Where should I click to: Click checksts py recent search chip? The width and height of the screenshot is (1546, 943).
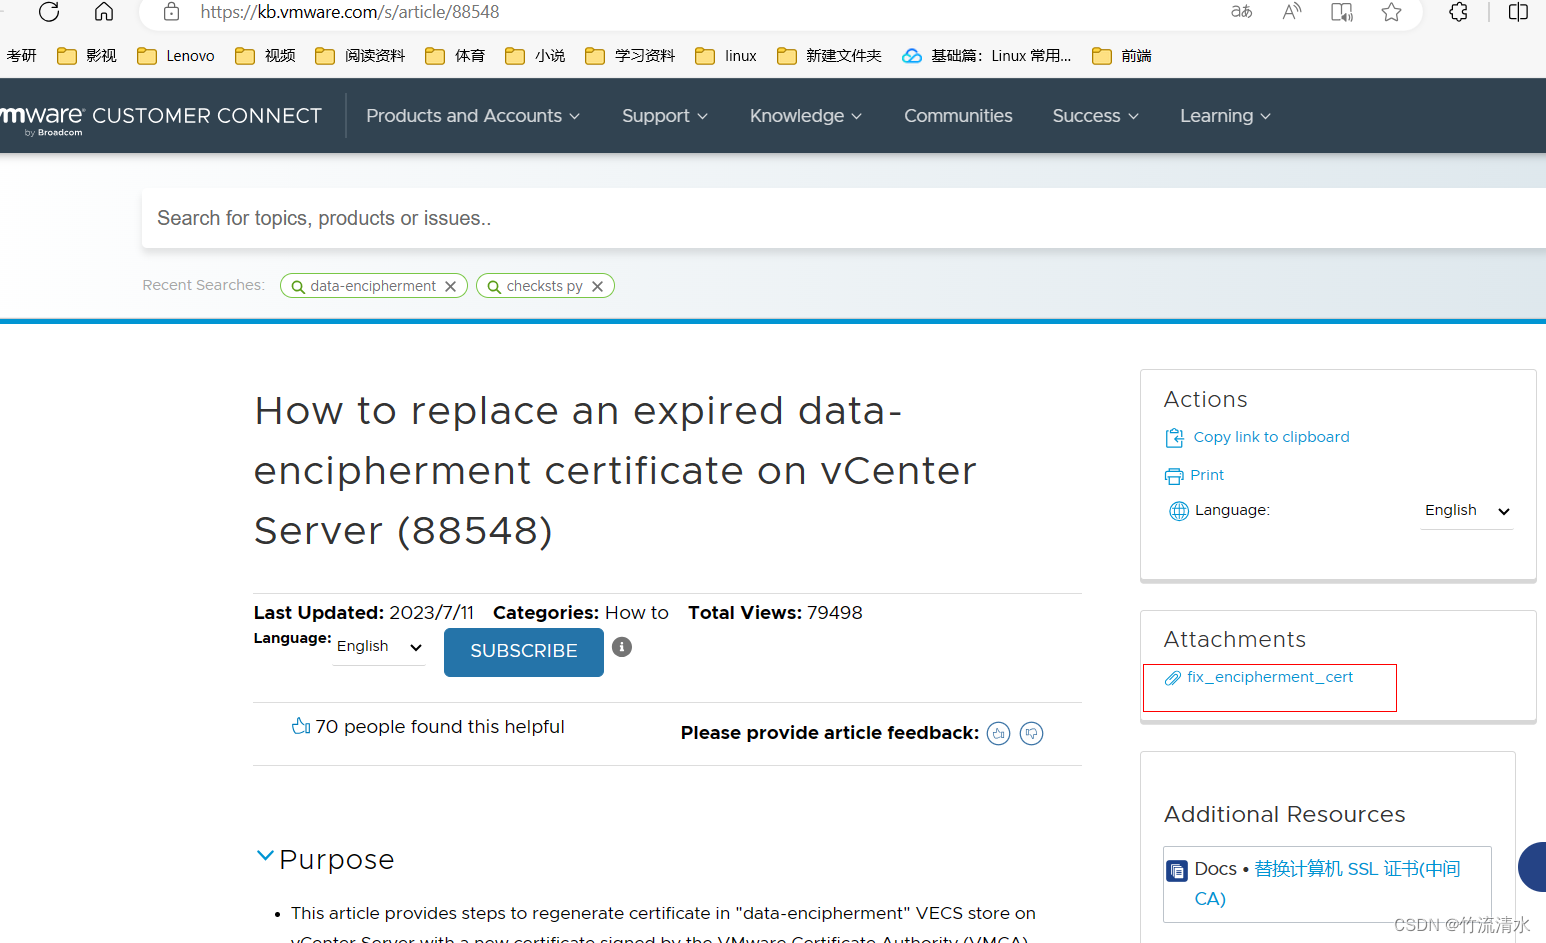tap(544, 286)
